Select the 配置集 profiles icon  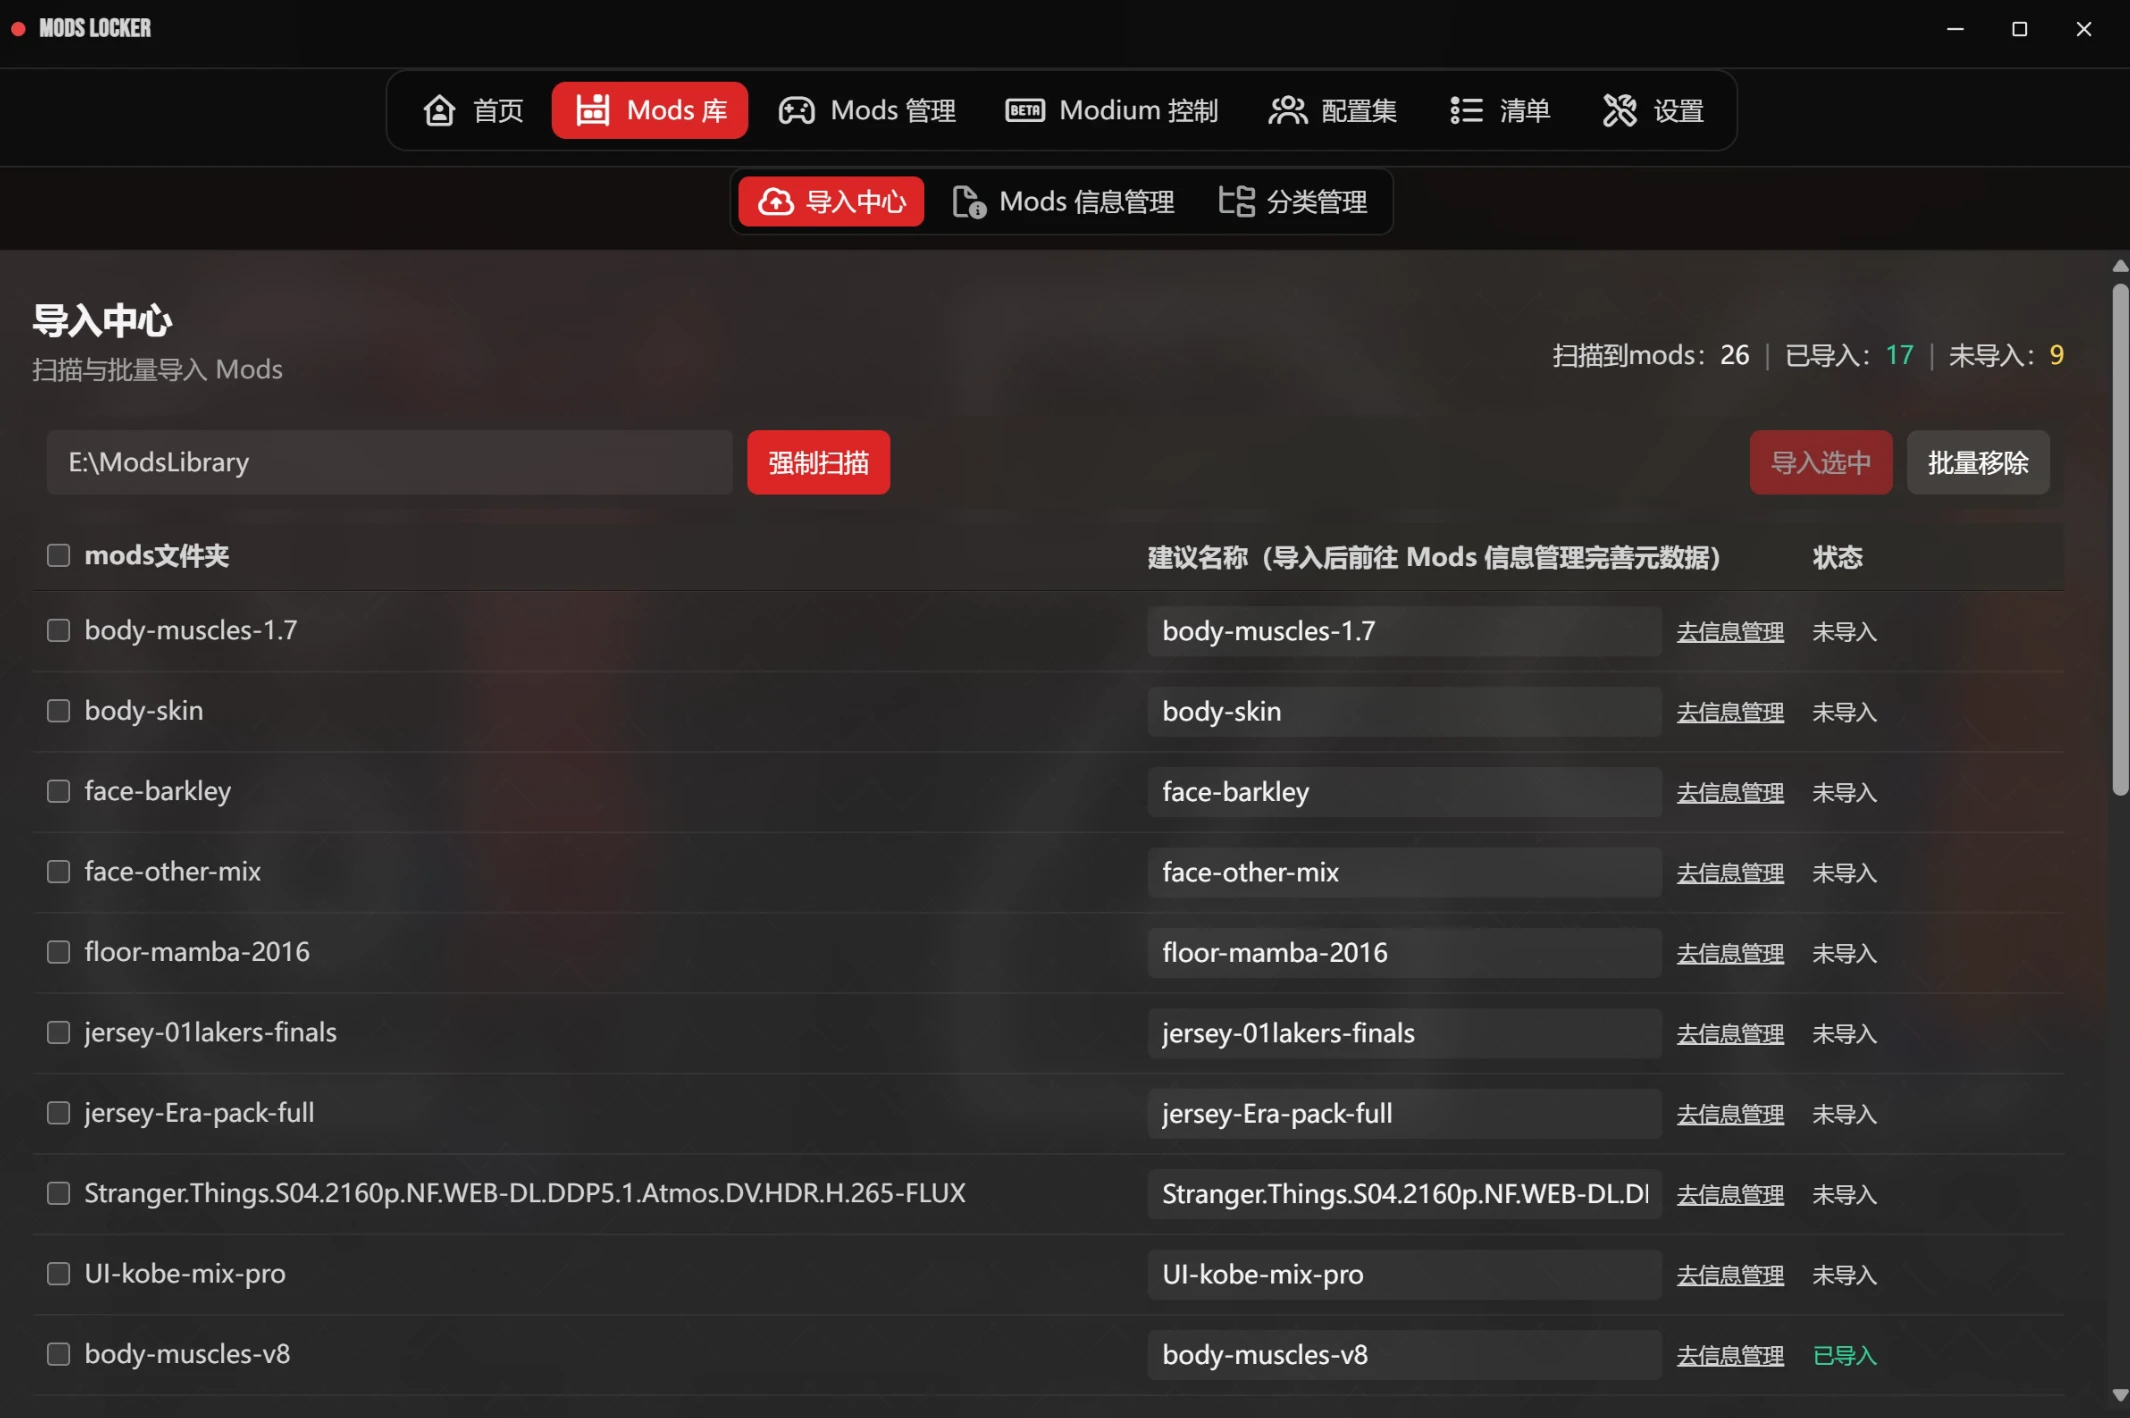pos(1288,110)
